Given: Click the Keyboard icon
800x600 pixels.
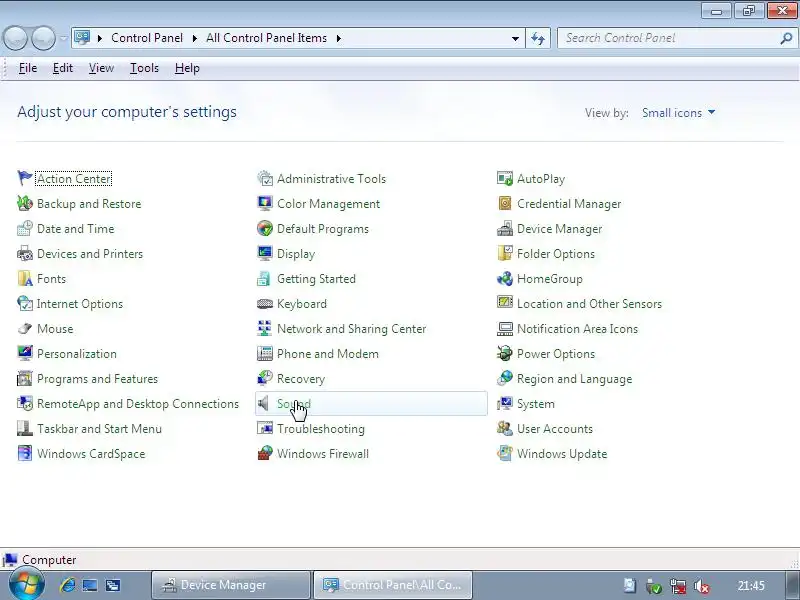Looking at the screenshot, I should [x=265, y=304].
